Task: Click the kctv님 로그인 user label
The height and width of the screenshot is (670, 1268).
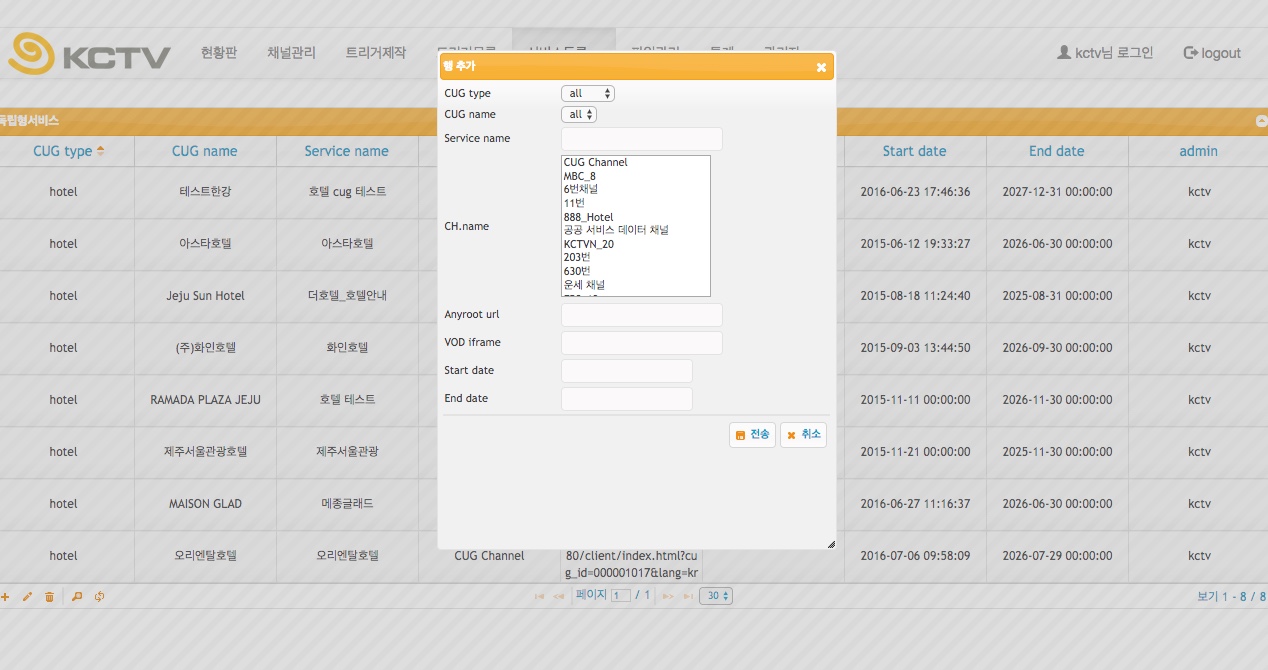Action: (1114, 53)
